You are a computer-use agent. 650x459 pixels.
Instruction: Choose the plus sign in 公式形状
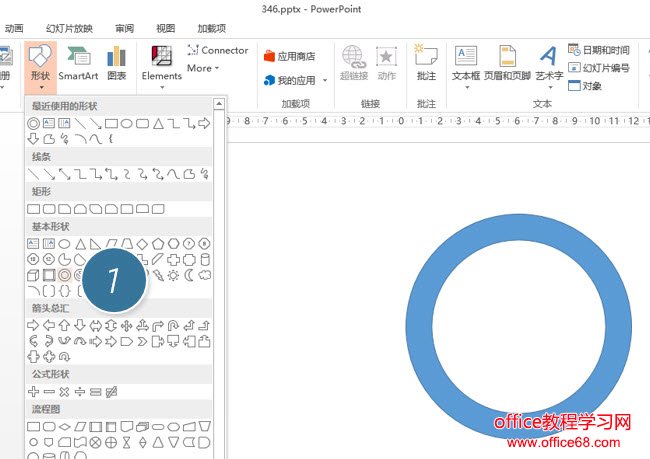click(x=33, y=391)
